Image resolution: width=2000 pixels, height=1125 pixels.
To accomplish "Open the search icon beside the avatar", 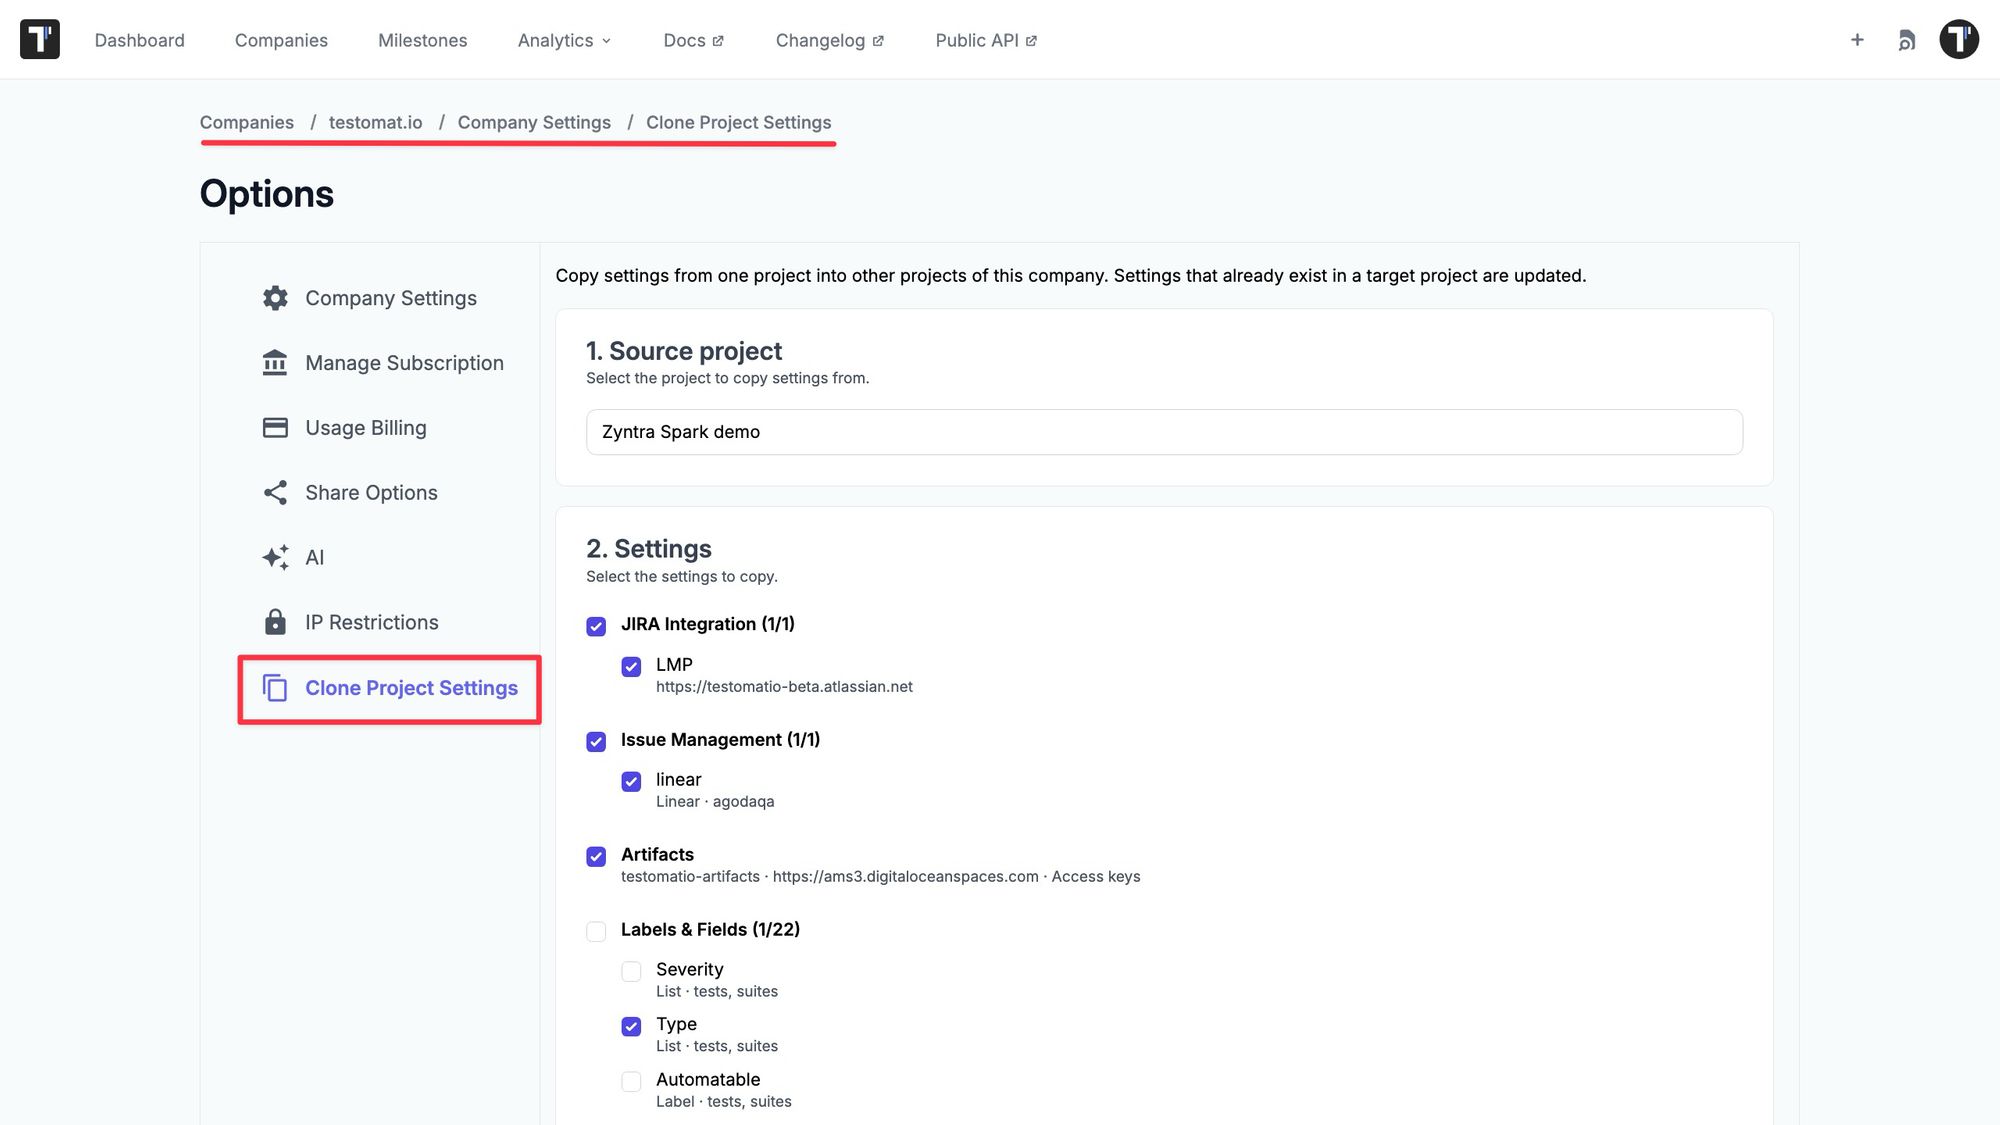I will [x=1907, y=40].
